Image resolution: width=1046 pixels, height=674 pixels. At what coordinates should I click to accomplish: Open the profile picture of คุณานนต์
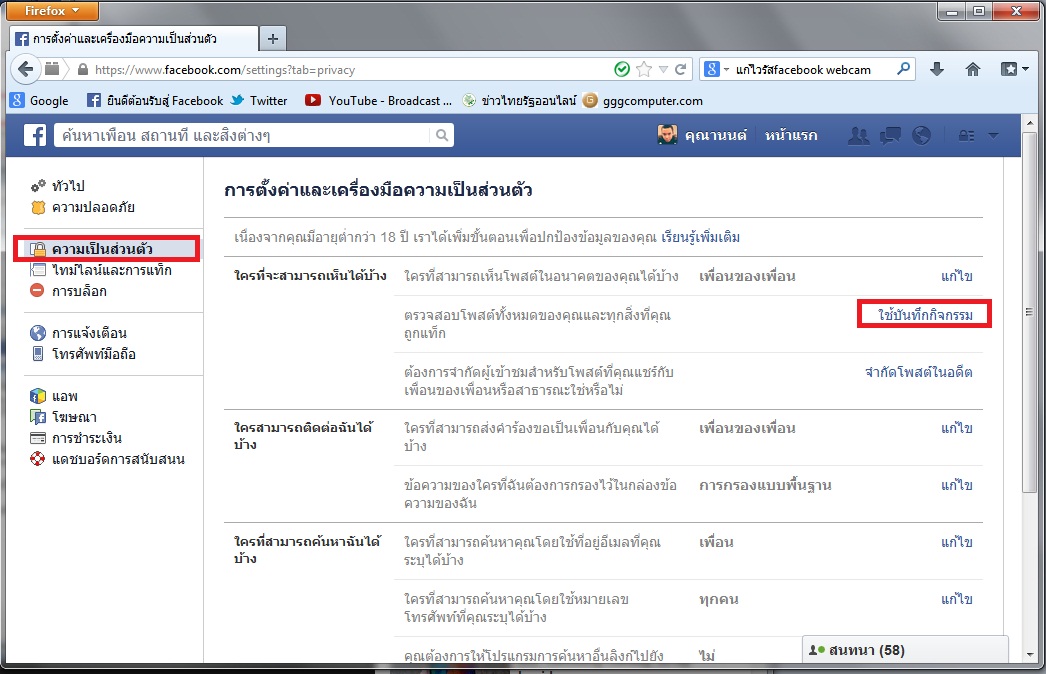[667, 135]
